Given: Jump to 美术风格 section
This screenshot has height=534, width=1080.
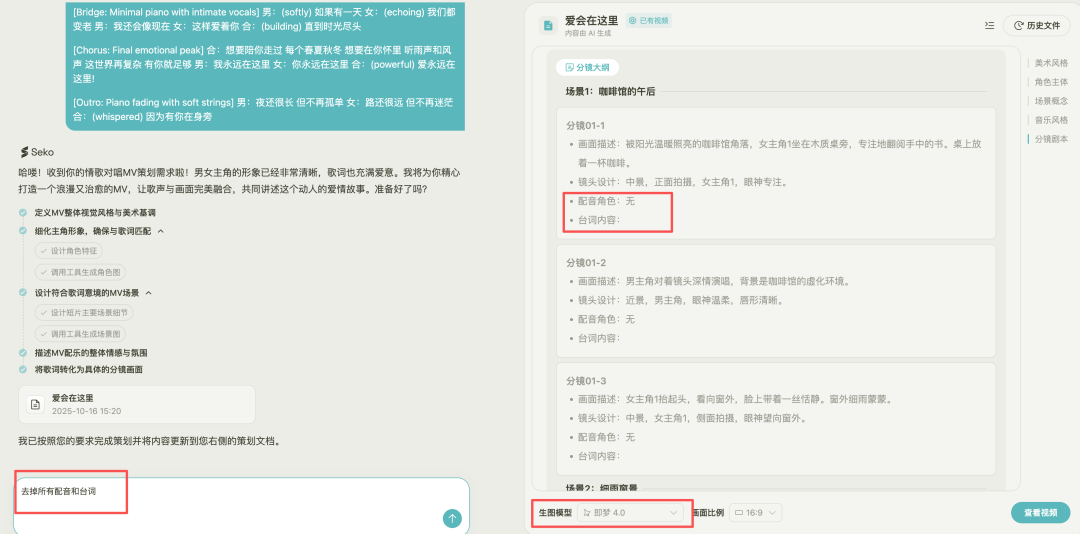Looking at the screenshot, I should pos(1051,63).
